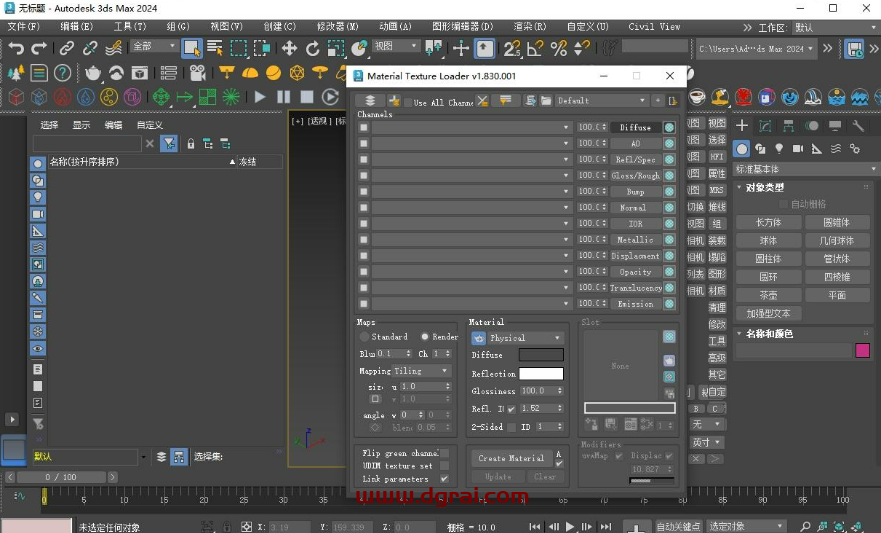Activate the Select Object tool
The width and height of the screenshot is (881, 533).
click(192, 48)
